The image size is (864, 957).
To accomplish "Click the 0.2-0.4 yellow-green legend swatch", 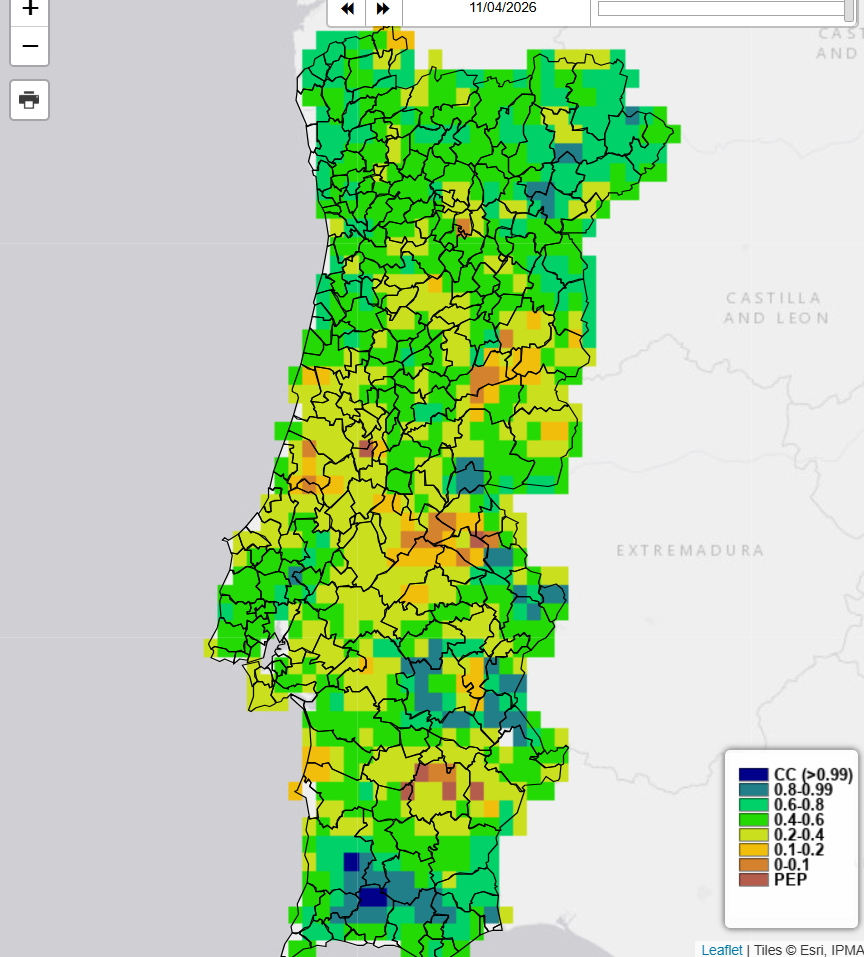I will pos(753,835).
